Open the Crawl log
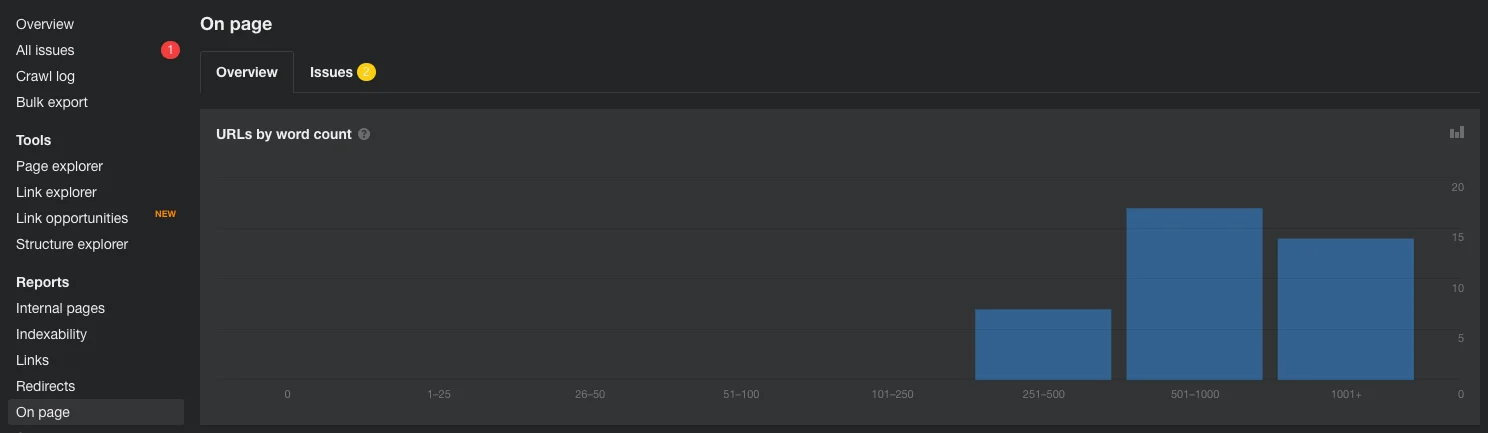The height and width of the screenshot is (433, 1488). tap(45, 76)
